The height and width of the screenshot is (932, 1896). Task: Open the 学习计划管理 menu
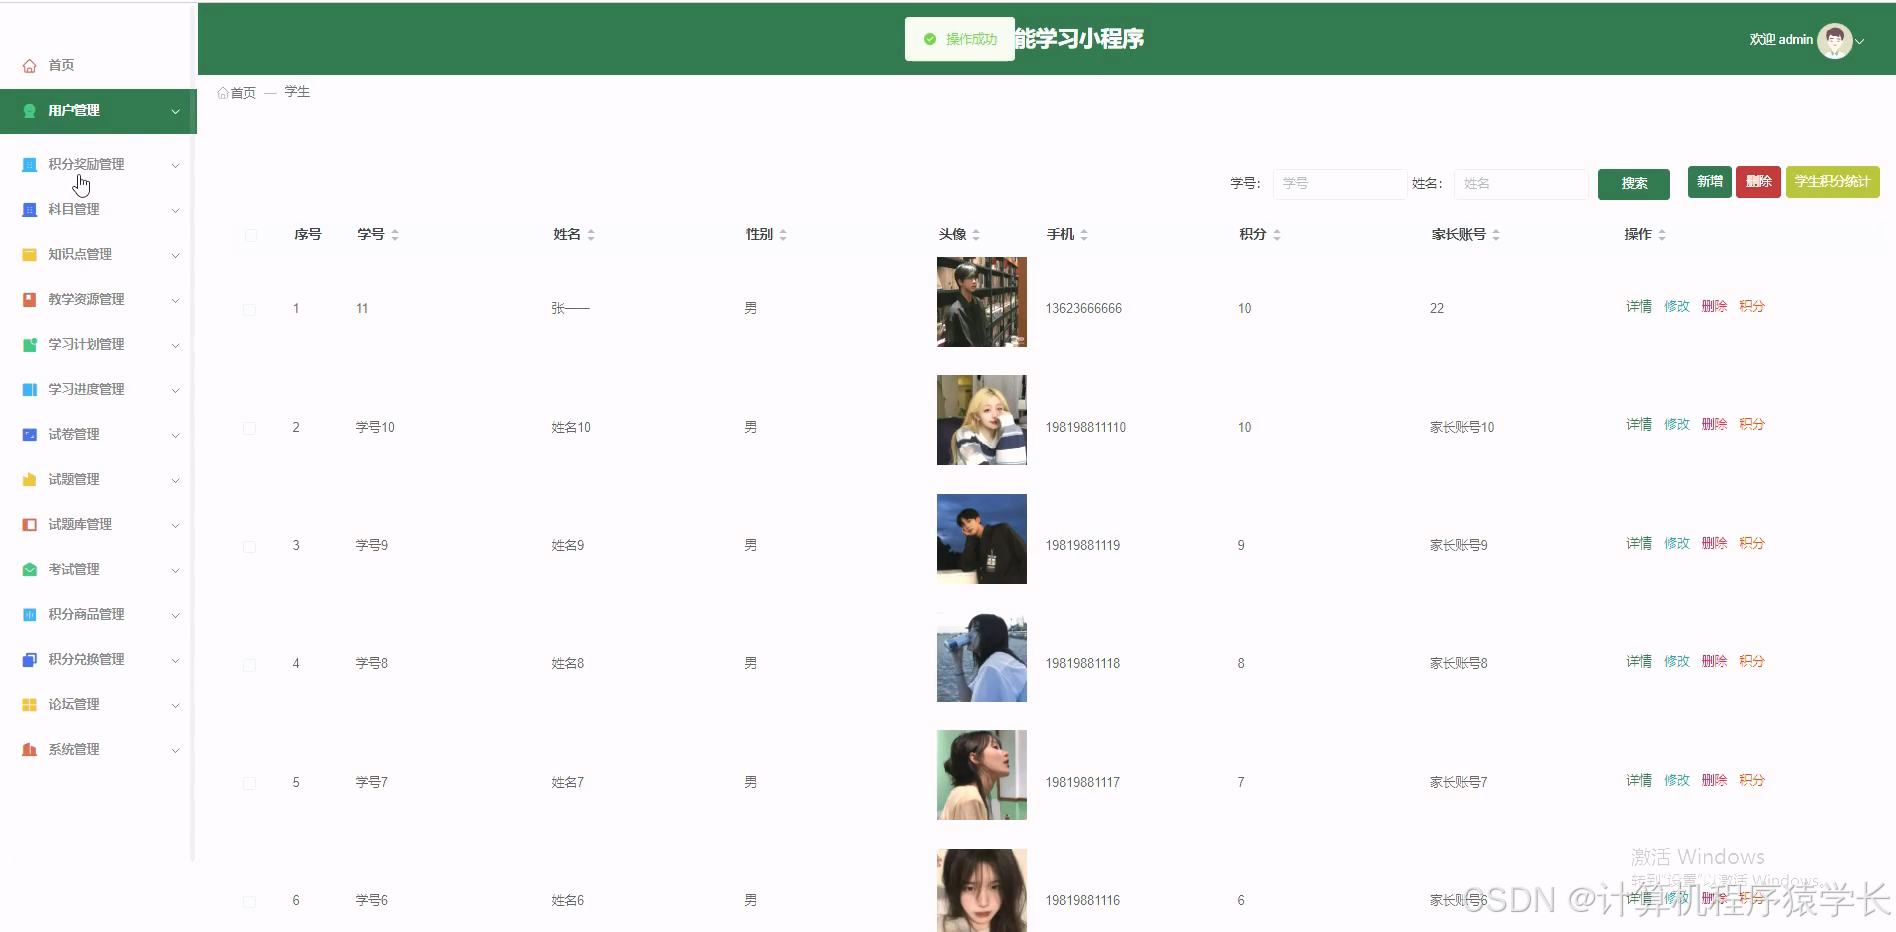tap(98, 344)
